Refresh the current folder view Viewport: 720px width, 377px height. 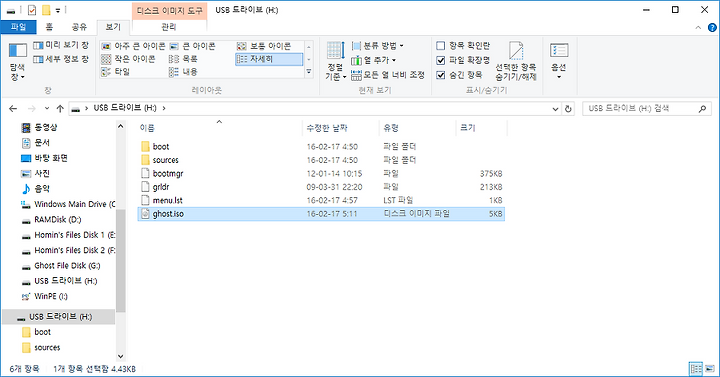pos(568,109)
